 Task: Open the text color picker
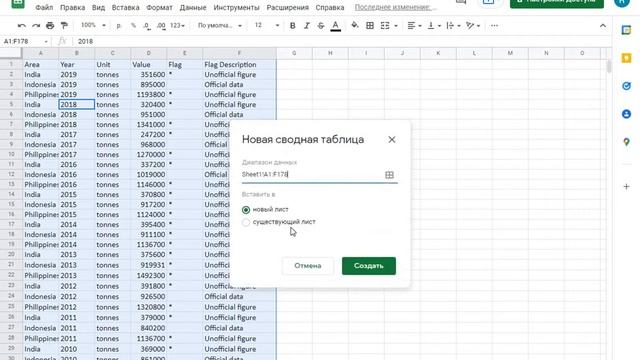coord(336,26)
